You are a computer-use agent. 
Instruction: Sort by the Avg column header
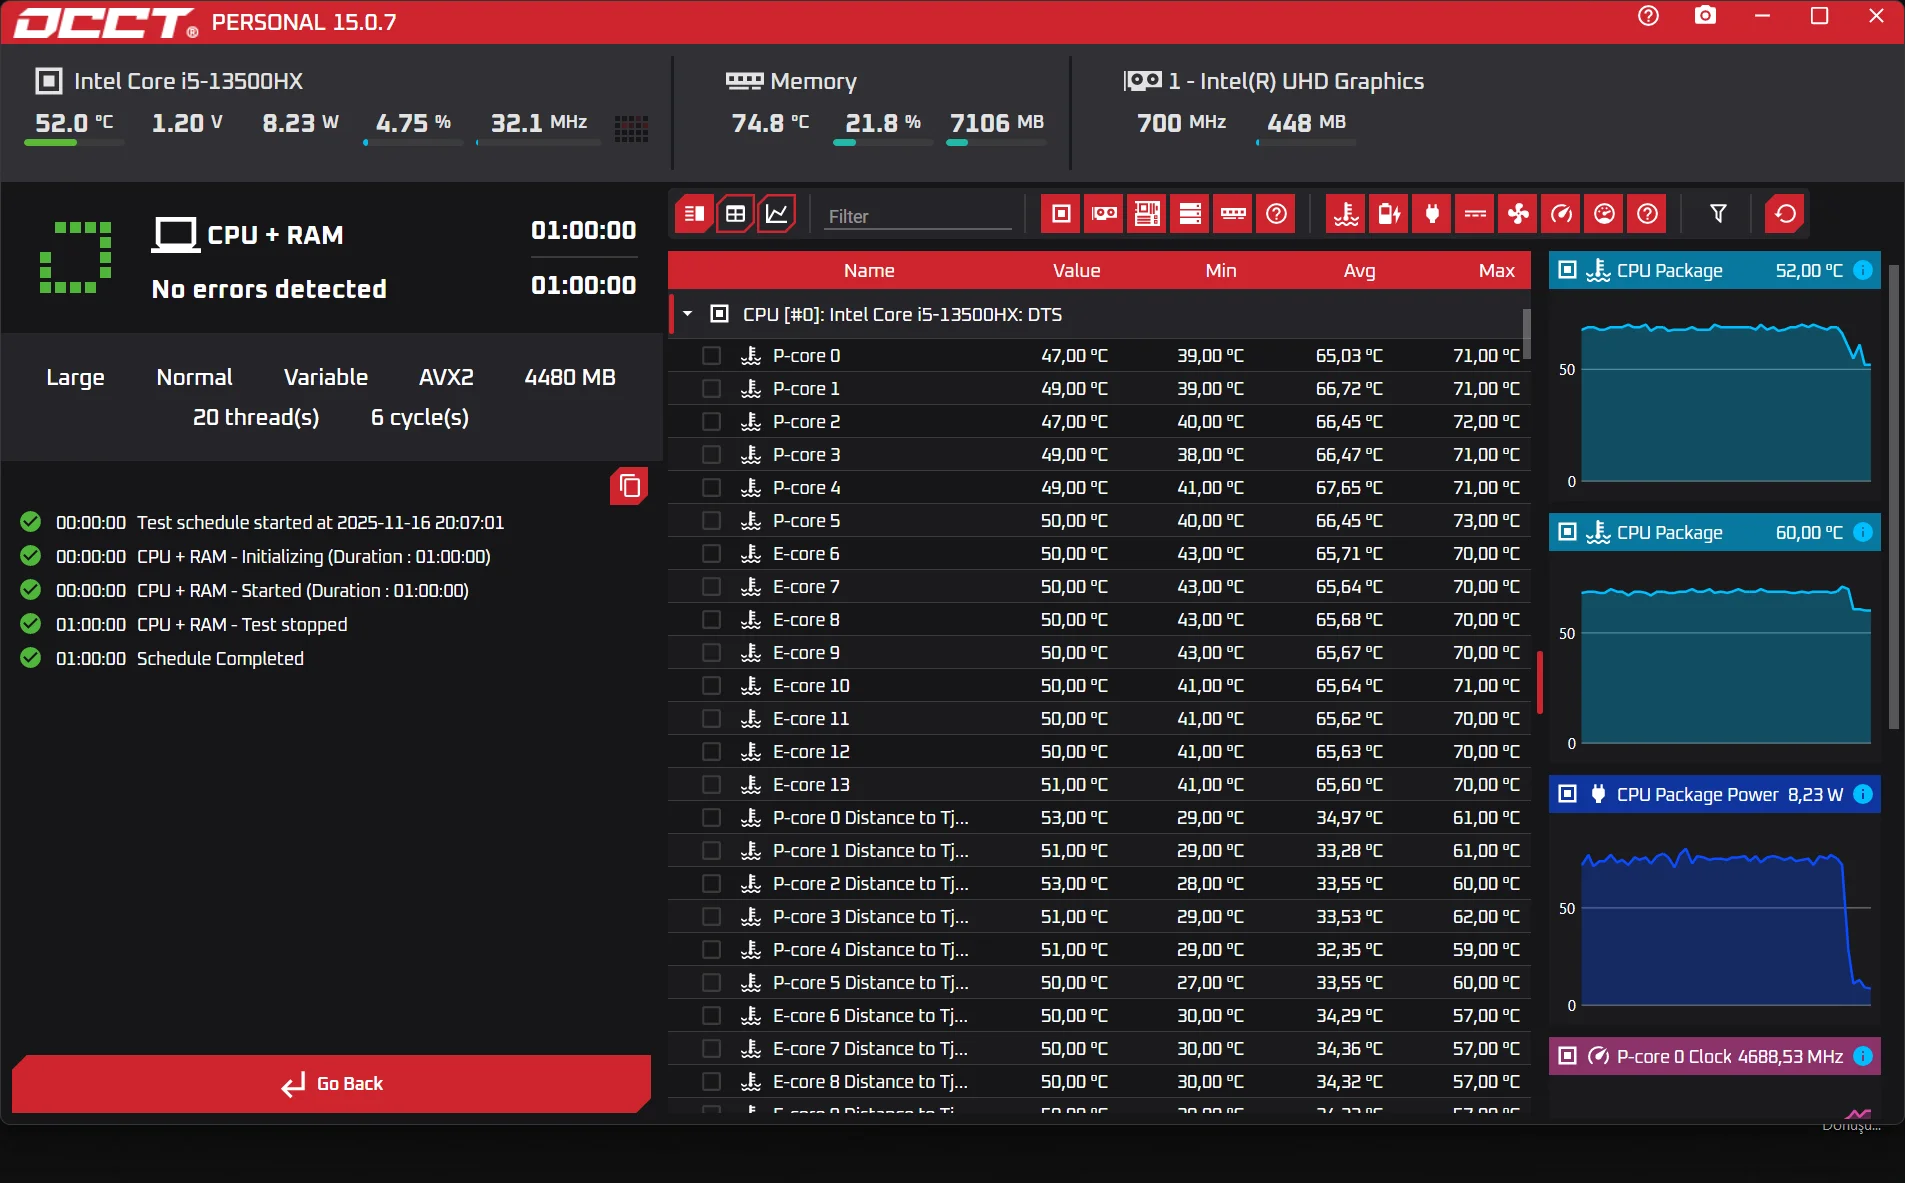(x=1360, y=271)
